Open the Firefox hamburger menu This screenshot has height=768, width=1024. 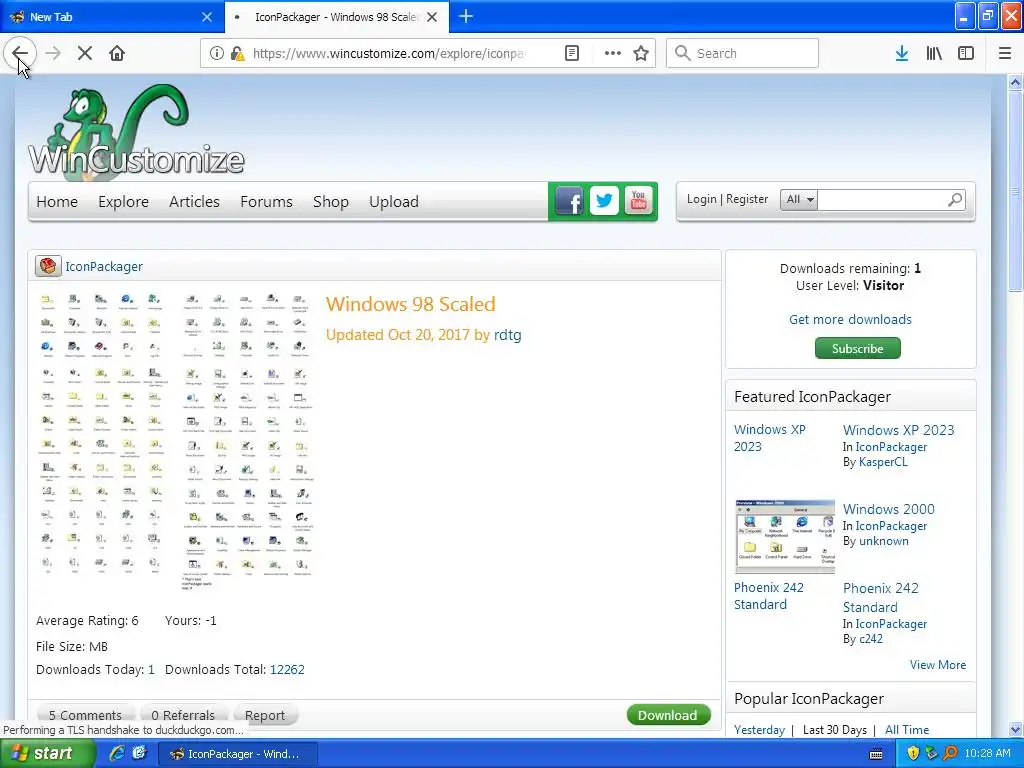[x=1005, y=53]
